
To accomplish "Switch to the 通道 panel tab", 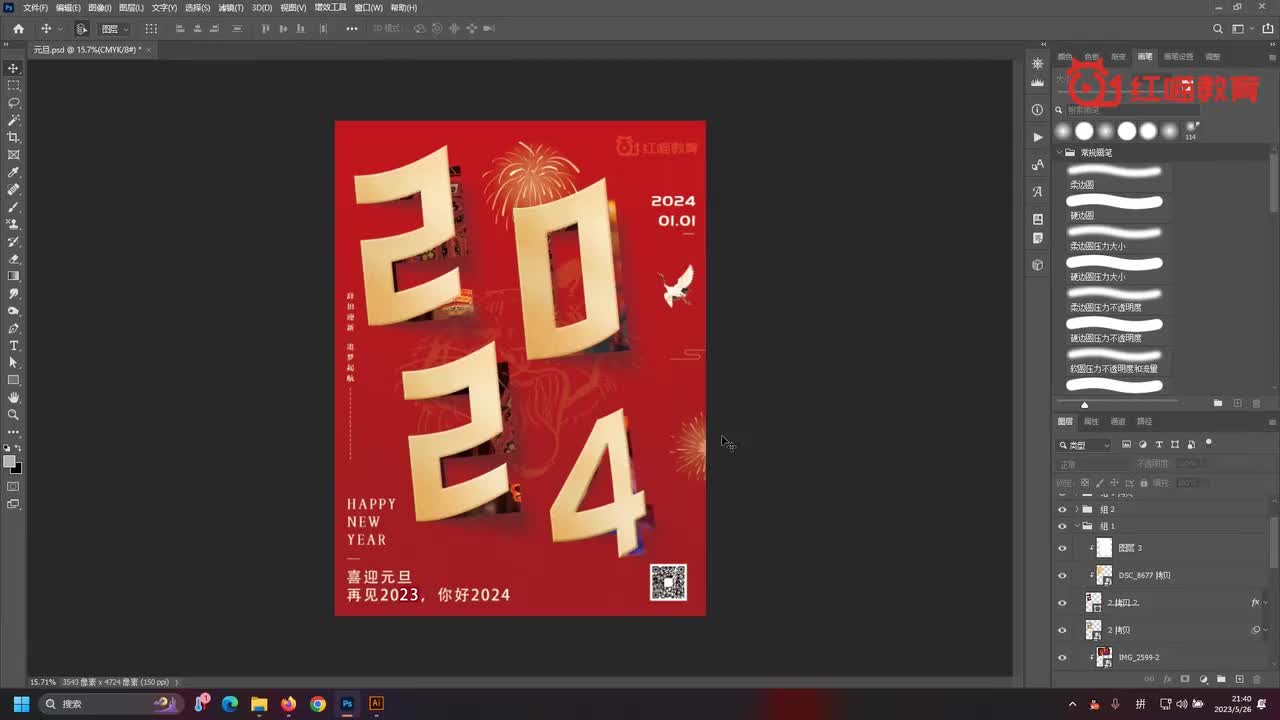I will click(1118, 422).
